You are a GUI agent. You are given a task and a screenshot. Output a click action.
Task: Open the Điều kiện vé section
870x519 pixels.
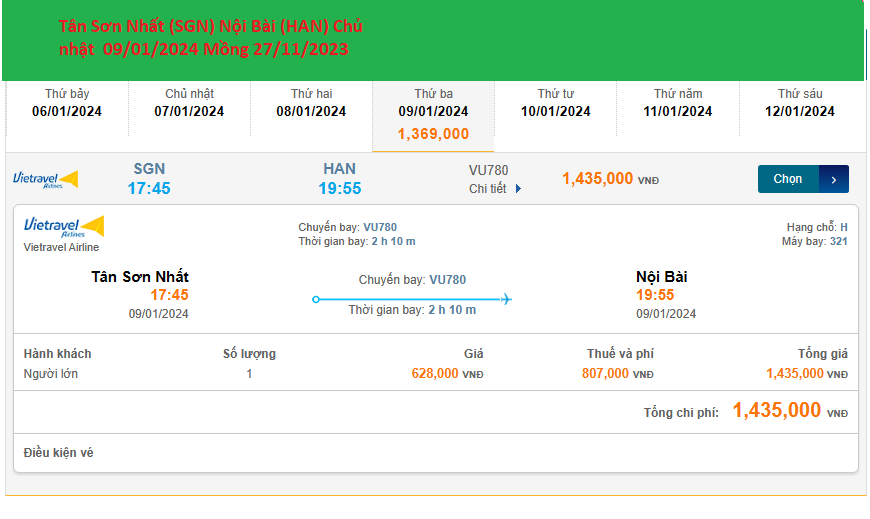click(59, 453)
